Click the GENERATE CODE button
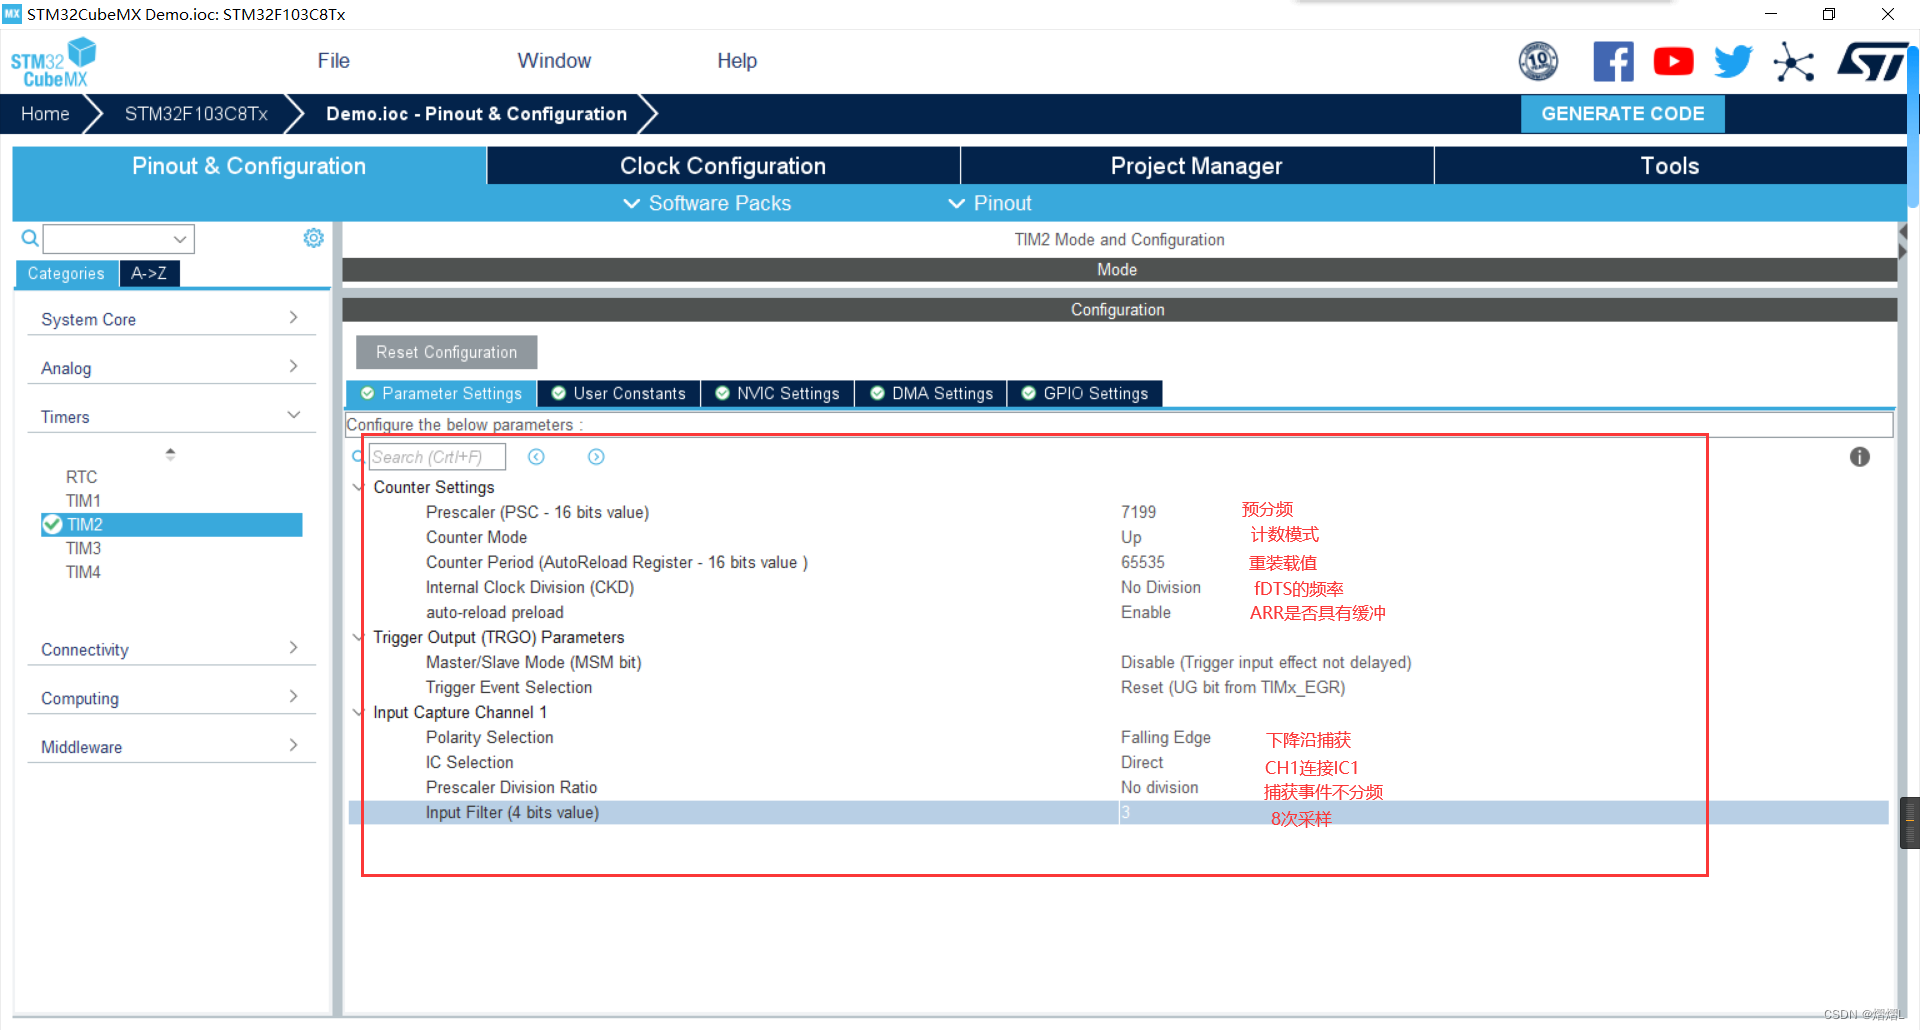This screenshot has height=1030, width=1920. (x=1622, y=114)
